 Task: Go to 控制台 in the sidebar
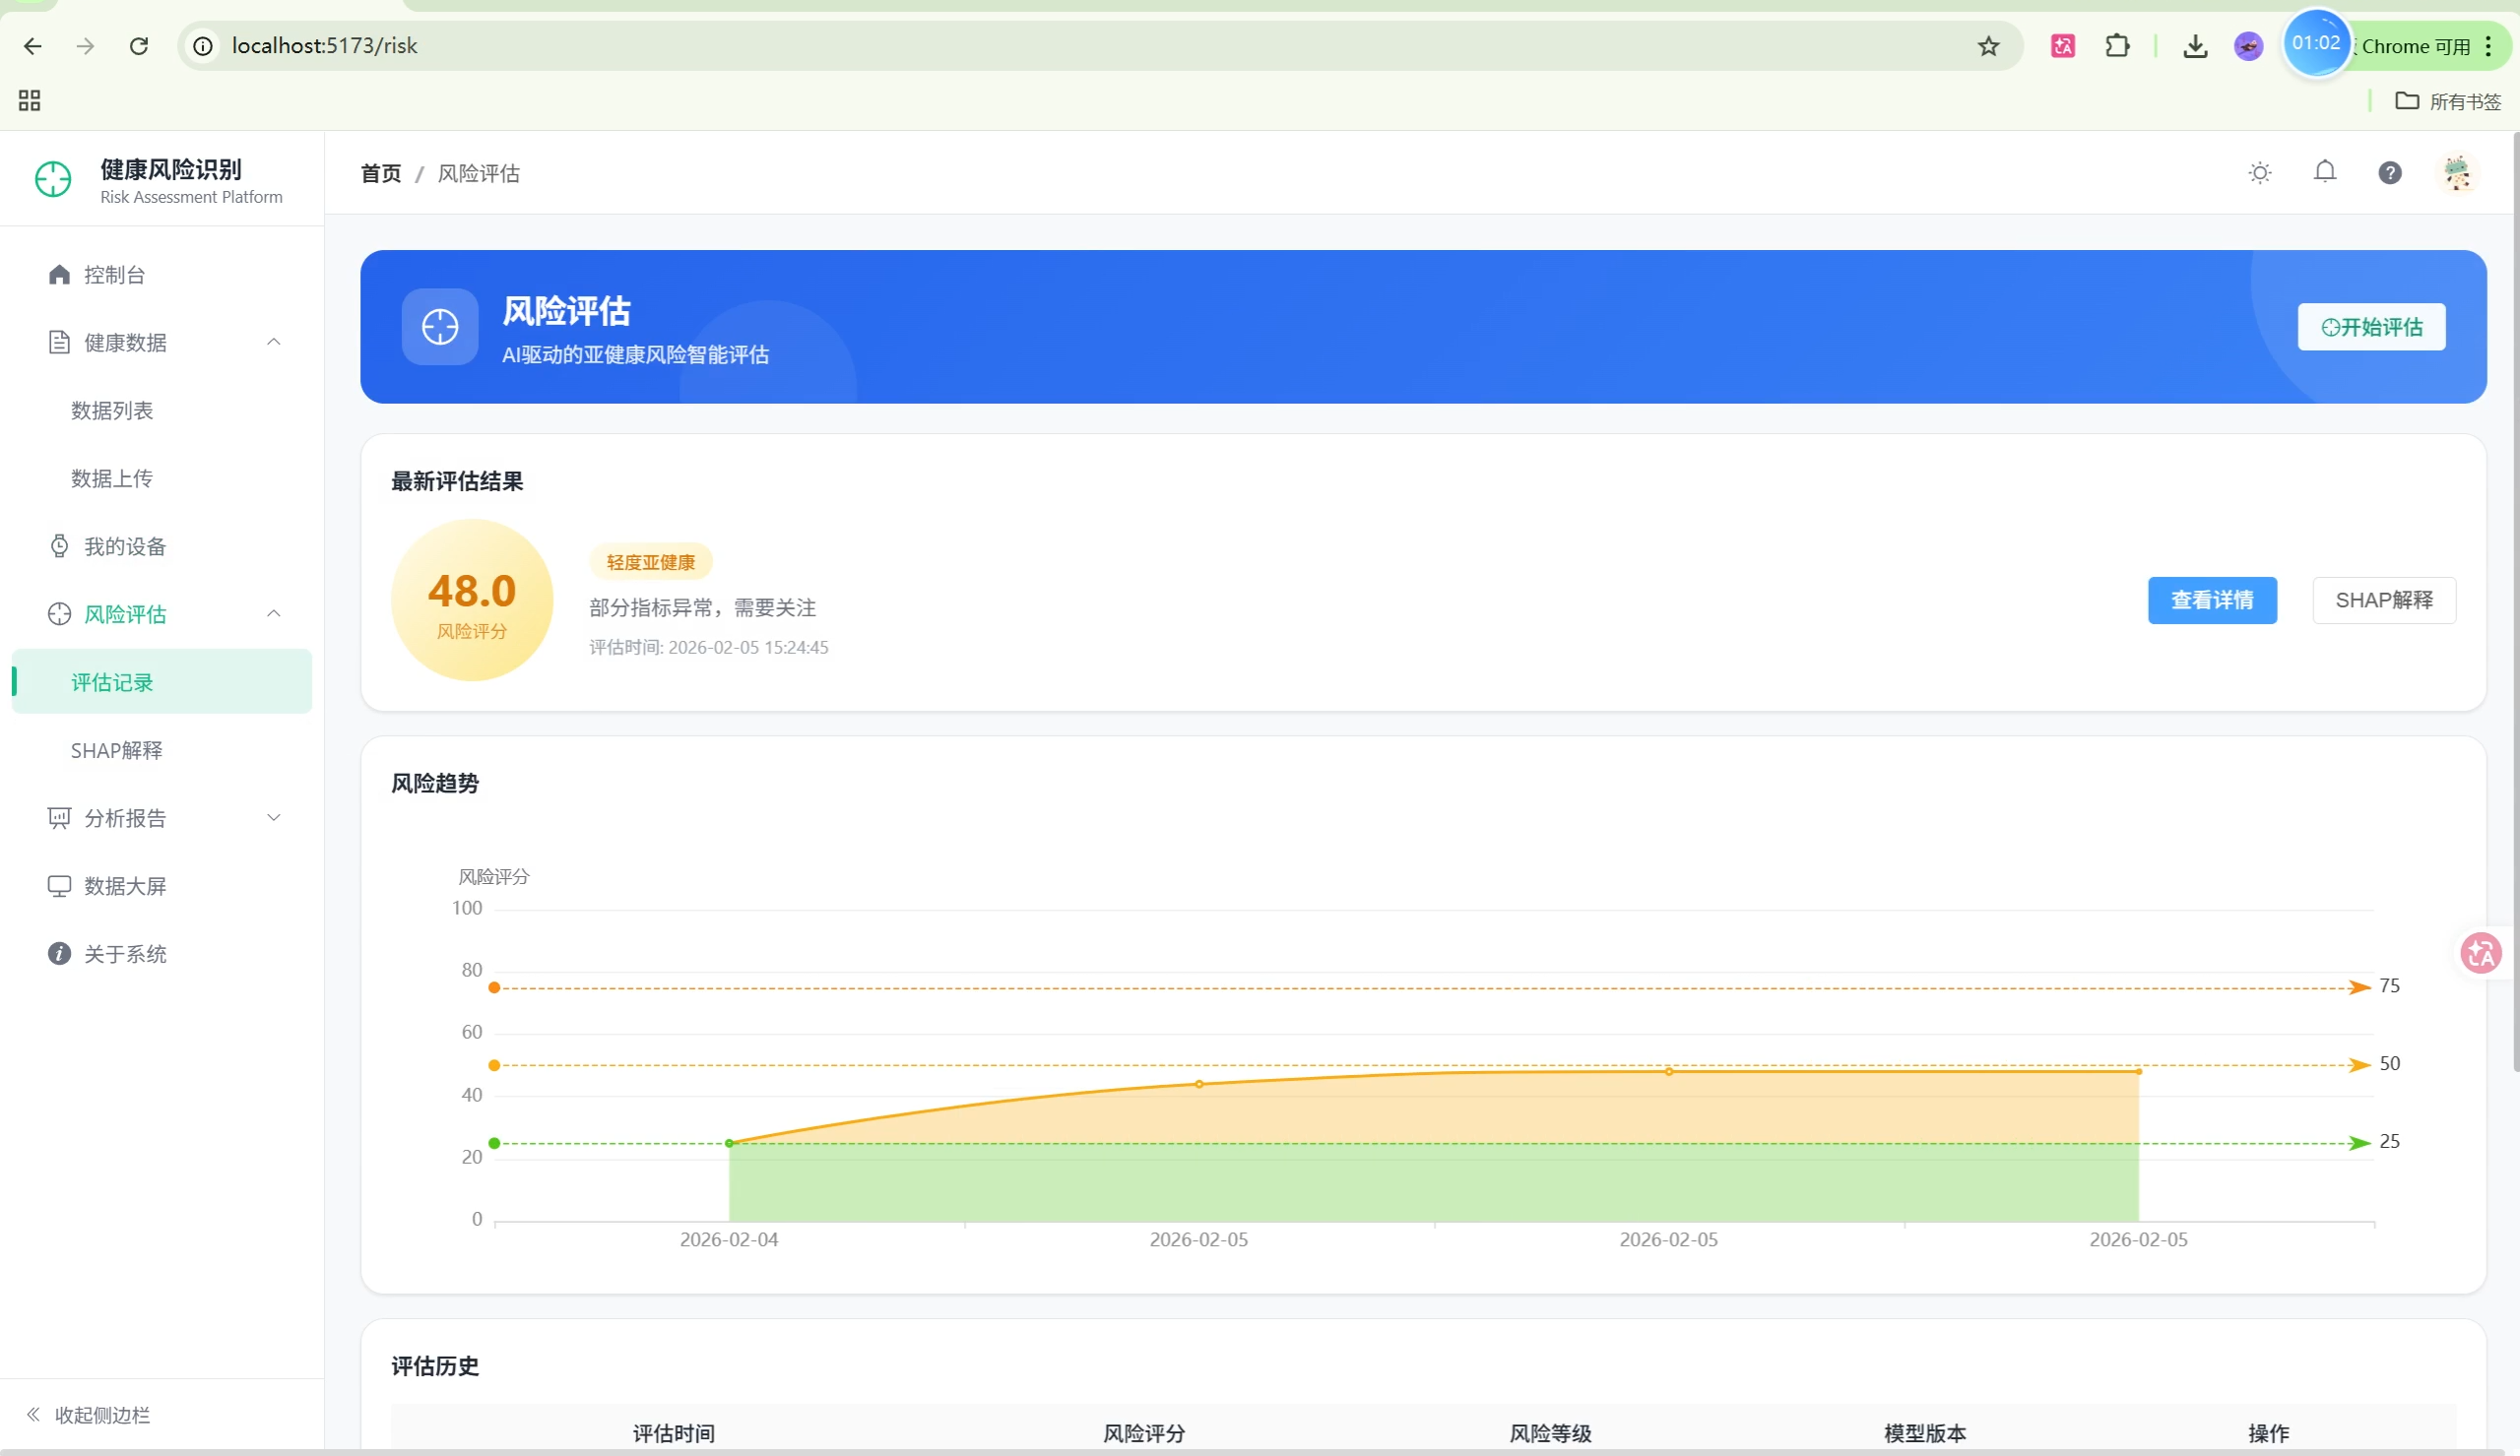114,275
